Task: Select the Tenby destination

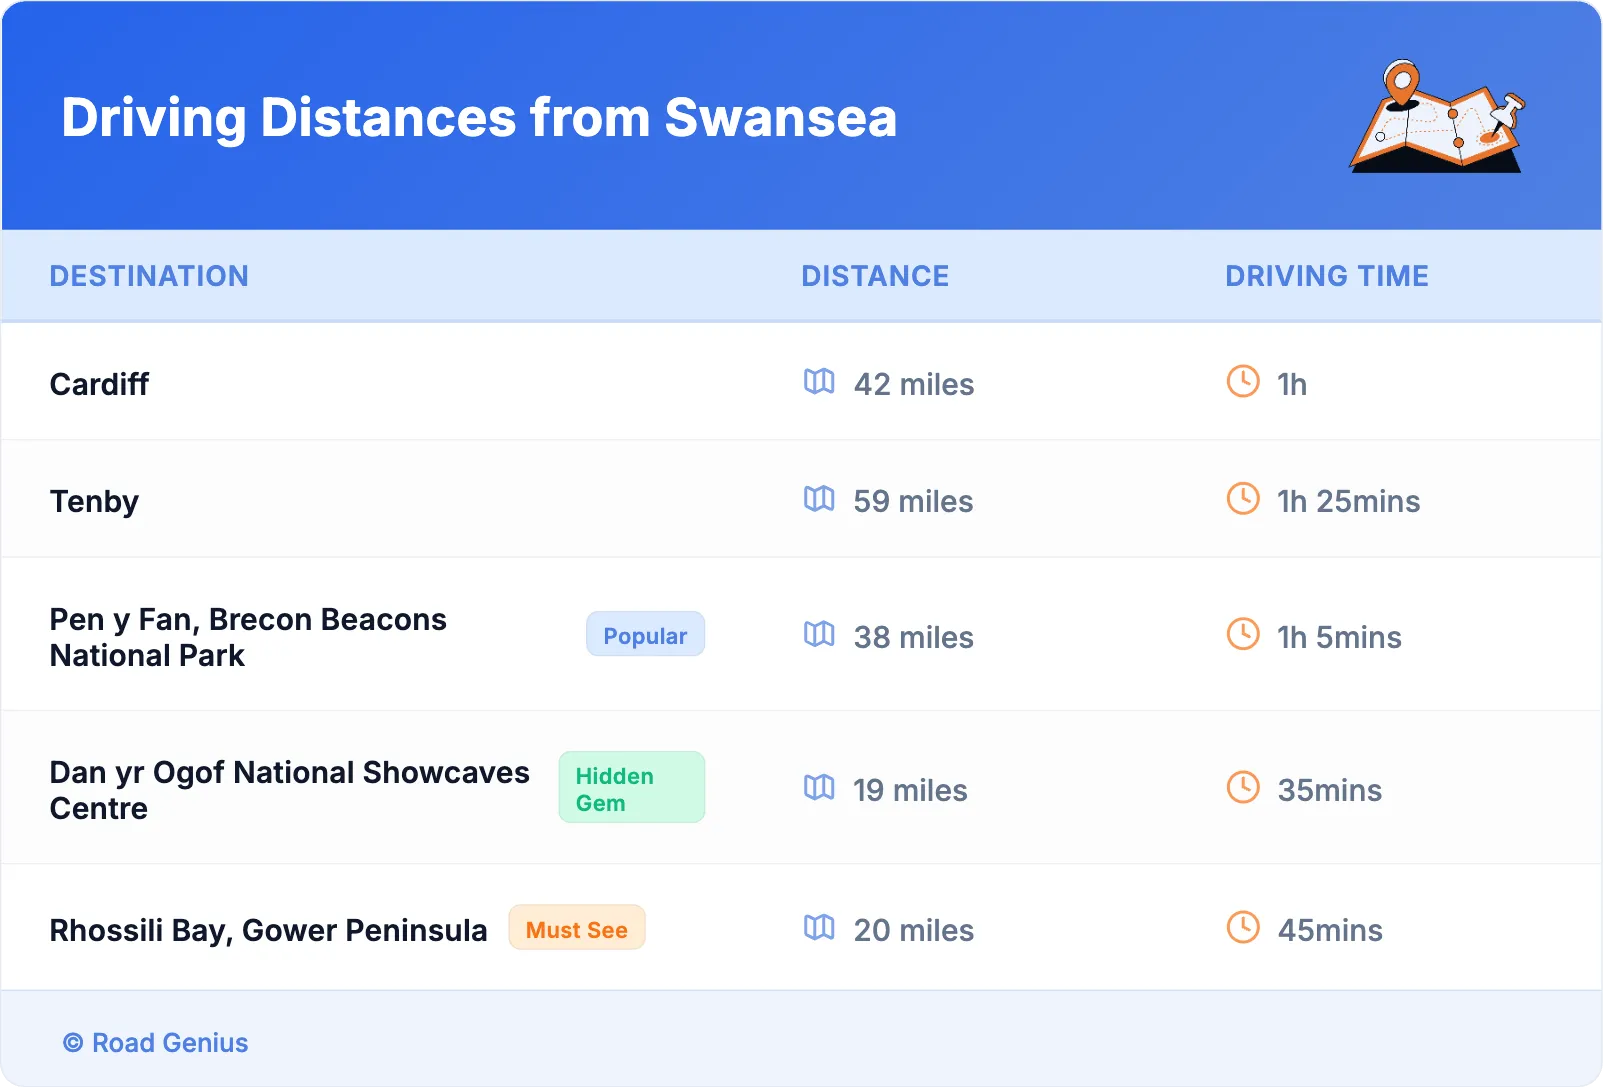Action: [94, 501]
